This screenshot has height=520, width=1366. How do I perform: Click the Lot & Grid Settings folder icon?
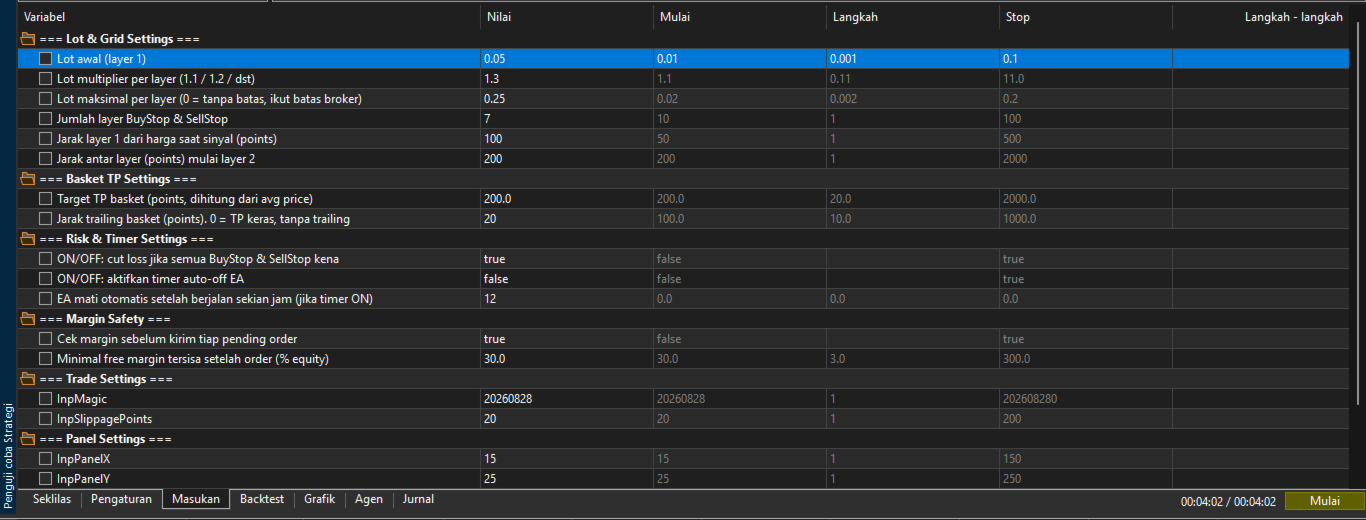28,39
